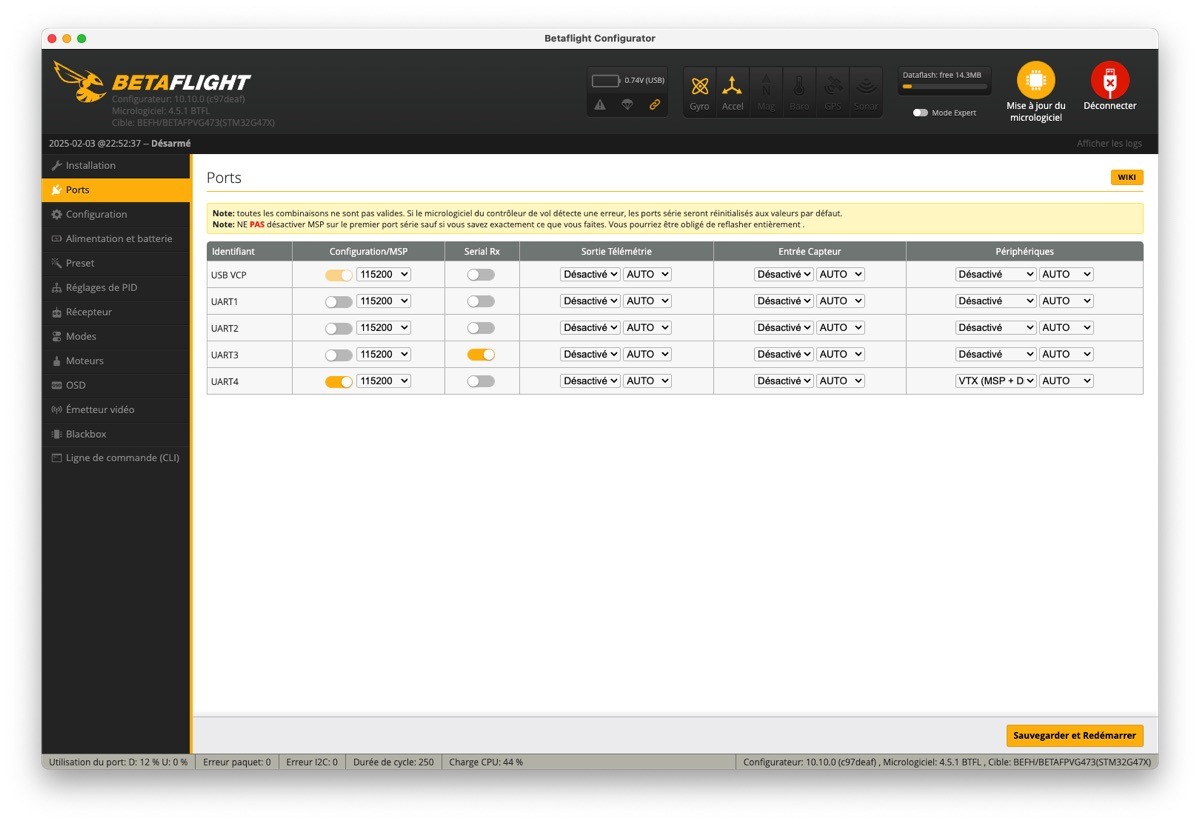Open UART4 Périphériques VTX (MSP + D dropdown
1200x824 pixels.
pos(996,381)
